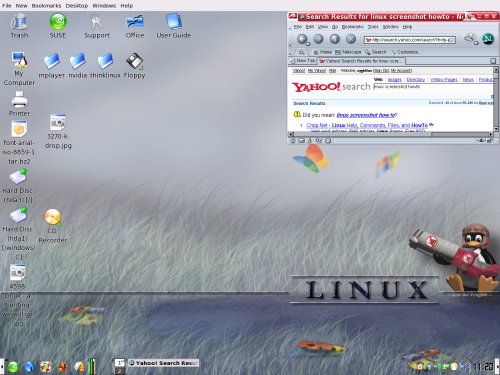Click the Netscape URL address field

[x=410, y=40]
